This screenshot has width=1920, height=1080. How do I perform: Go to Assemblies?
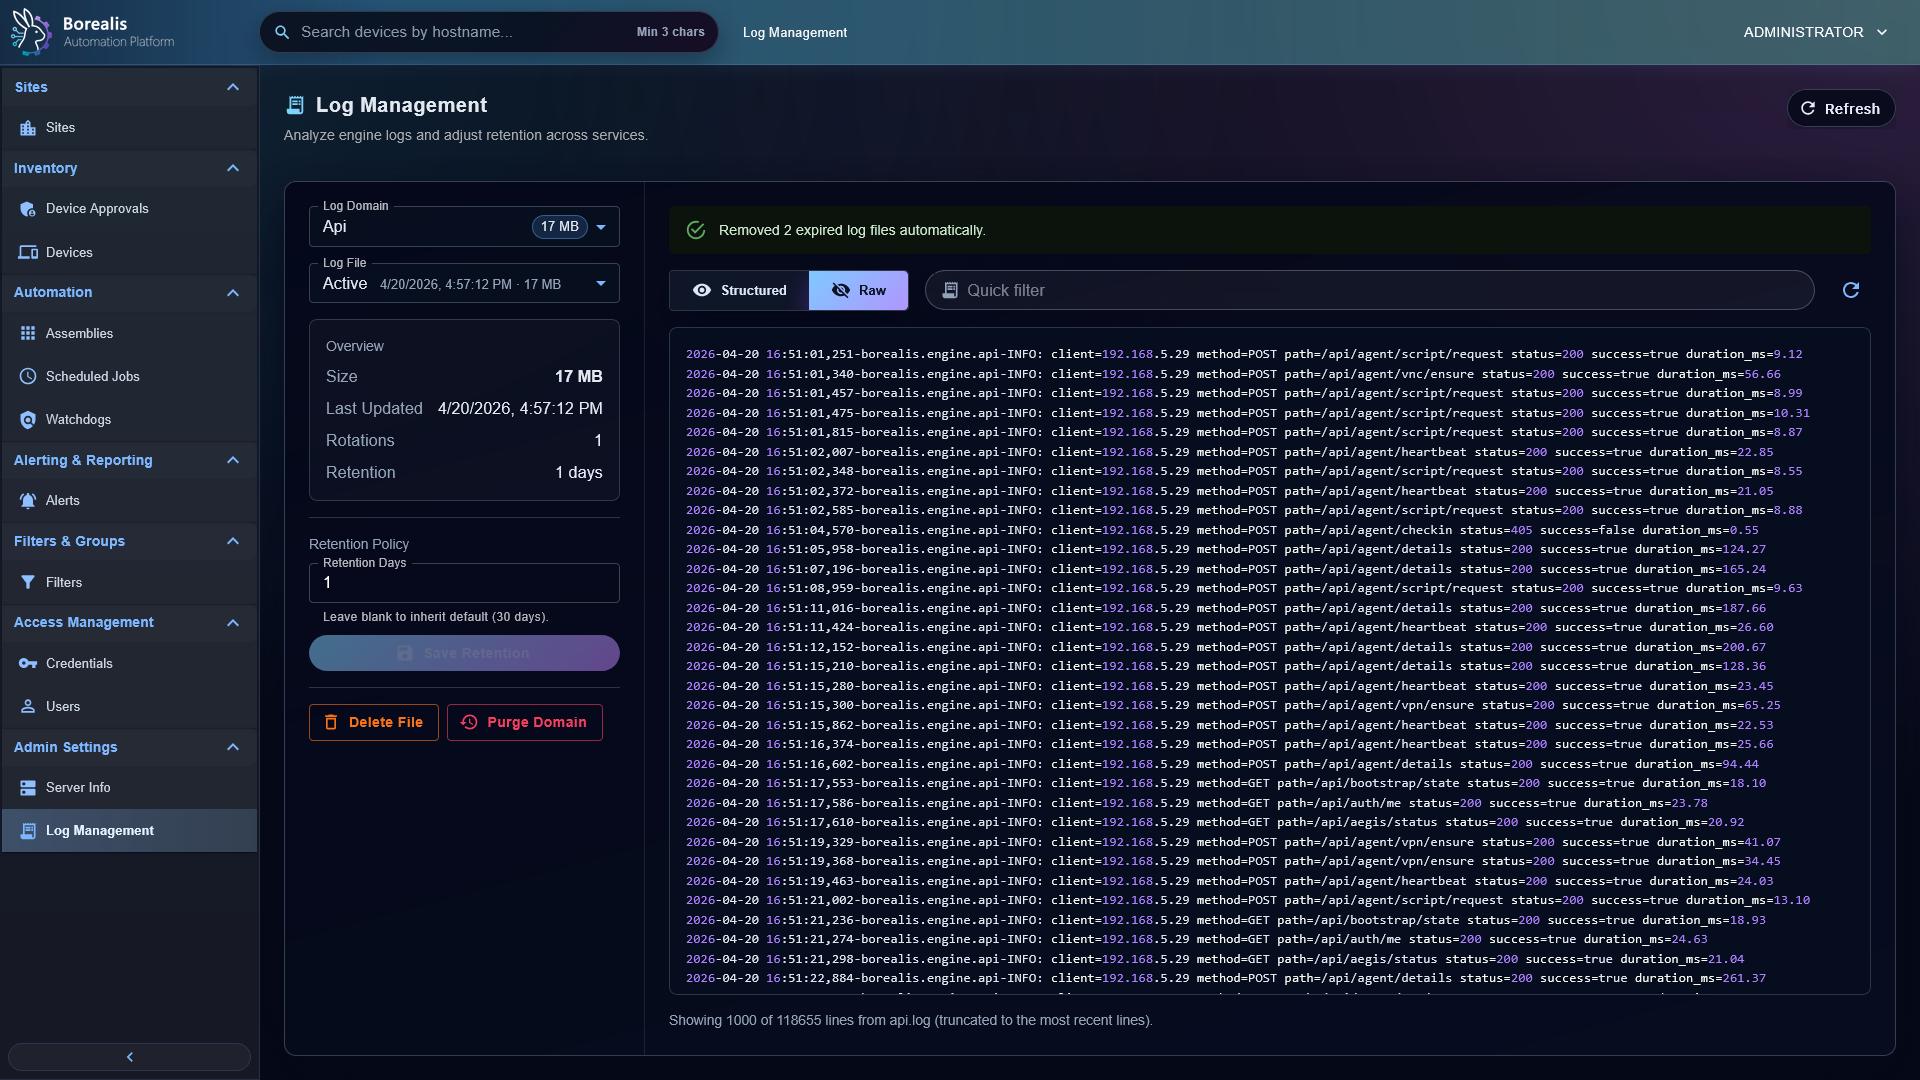click(x=129, y=333)
